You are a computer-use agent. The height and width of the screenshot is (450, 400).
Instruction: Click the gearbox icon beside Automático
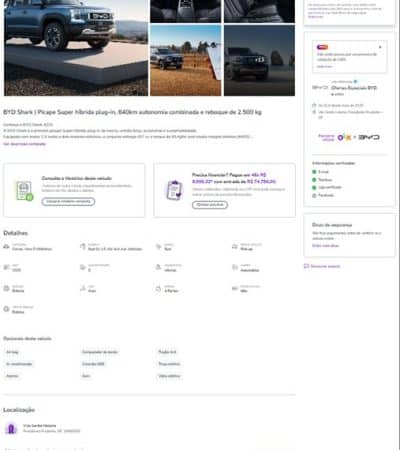pos(235,267)
